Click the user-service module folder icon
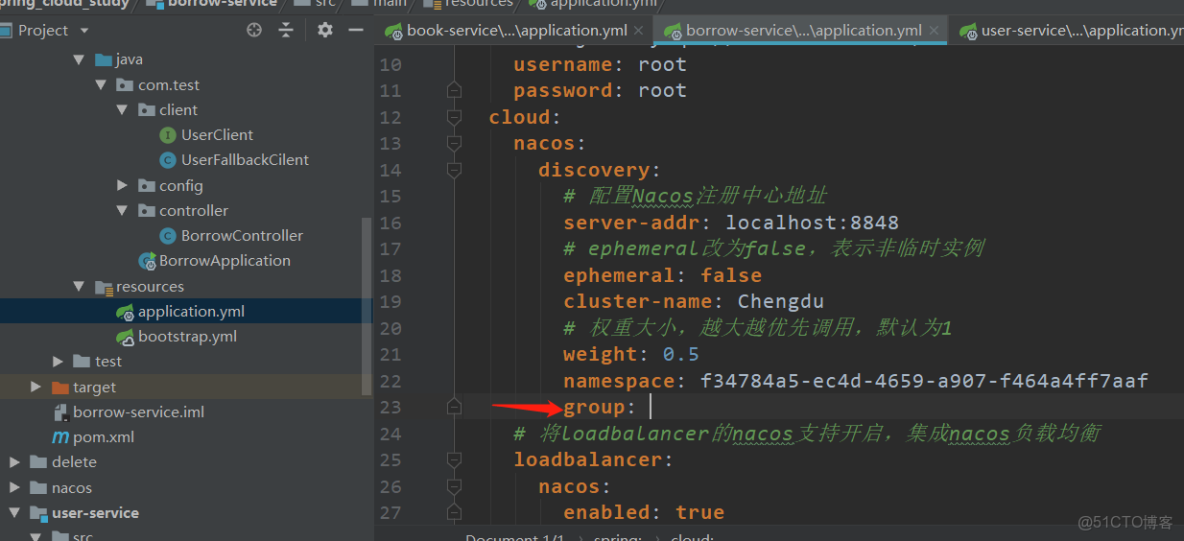This screenshot has width=1184, height=541. 39,514
